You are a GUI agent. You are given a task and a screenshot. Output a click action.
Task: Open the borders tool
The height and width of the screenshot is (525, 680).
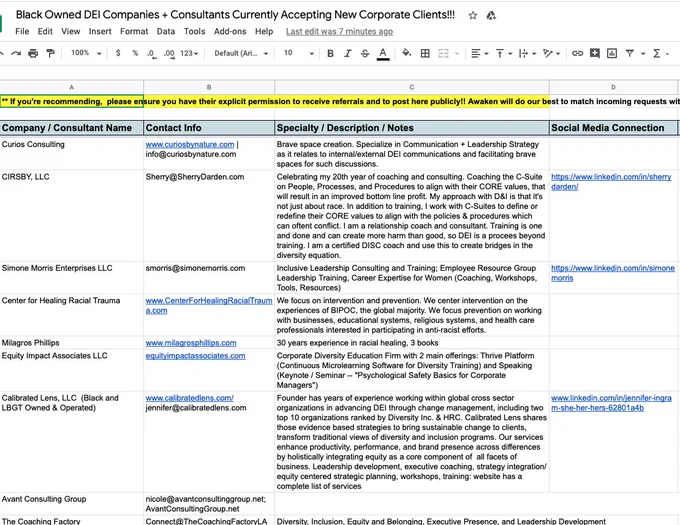425,53
